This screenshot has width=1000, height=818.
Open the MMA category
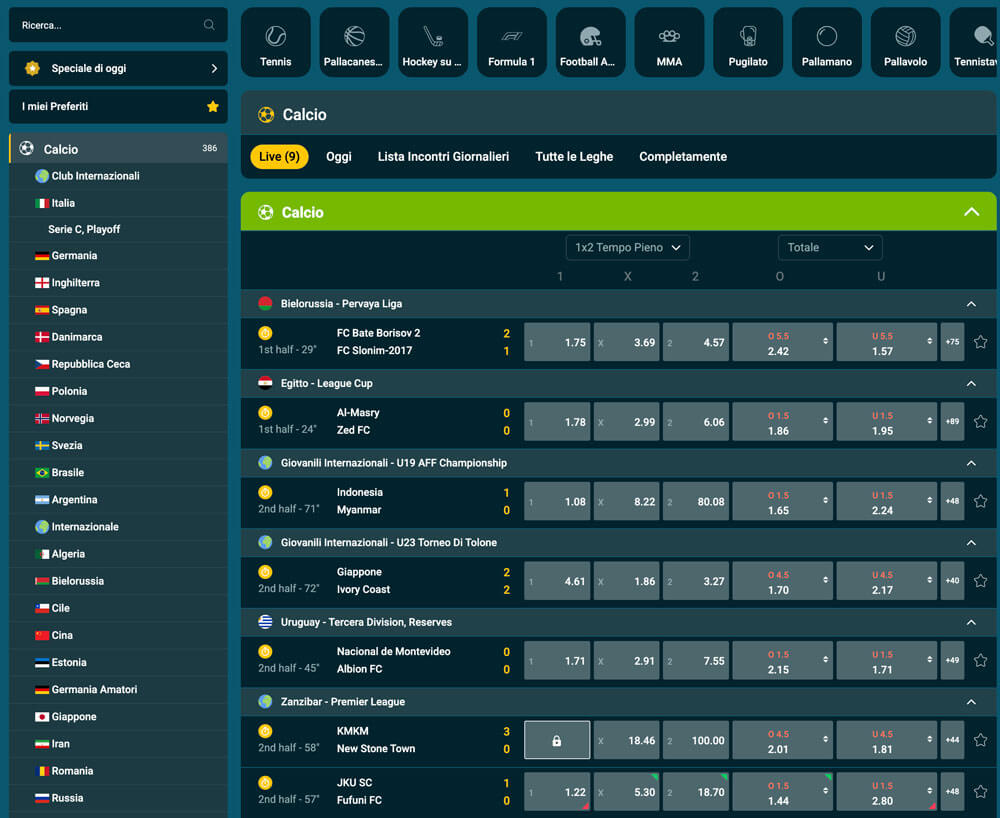point(669,43)
